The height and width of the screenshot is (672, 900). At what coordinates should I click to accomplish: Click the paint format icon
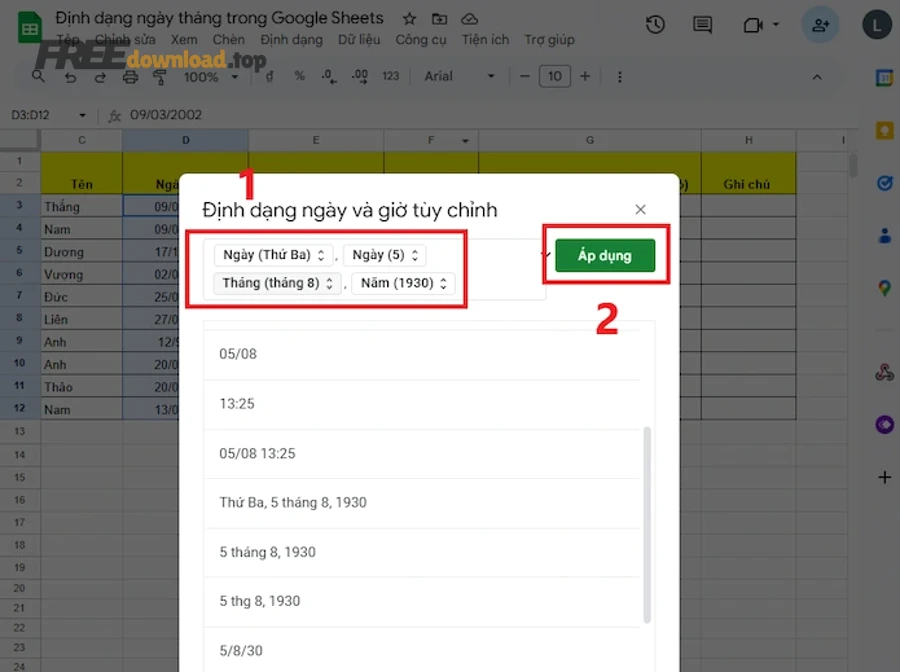[160, 77]
